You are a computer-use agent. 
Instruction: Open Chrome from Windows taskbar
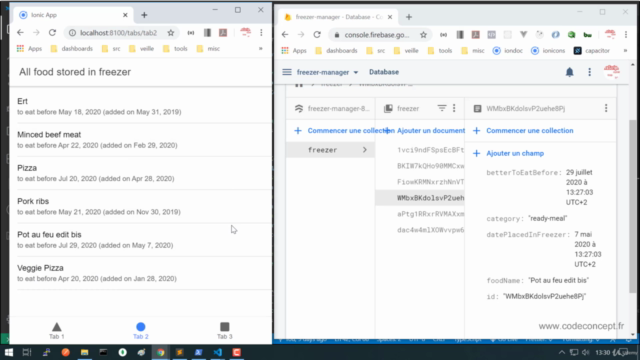[160, 352]
